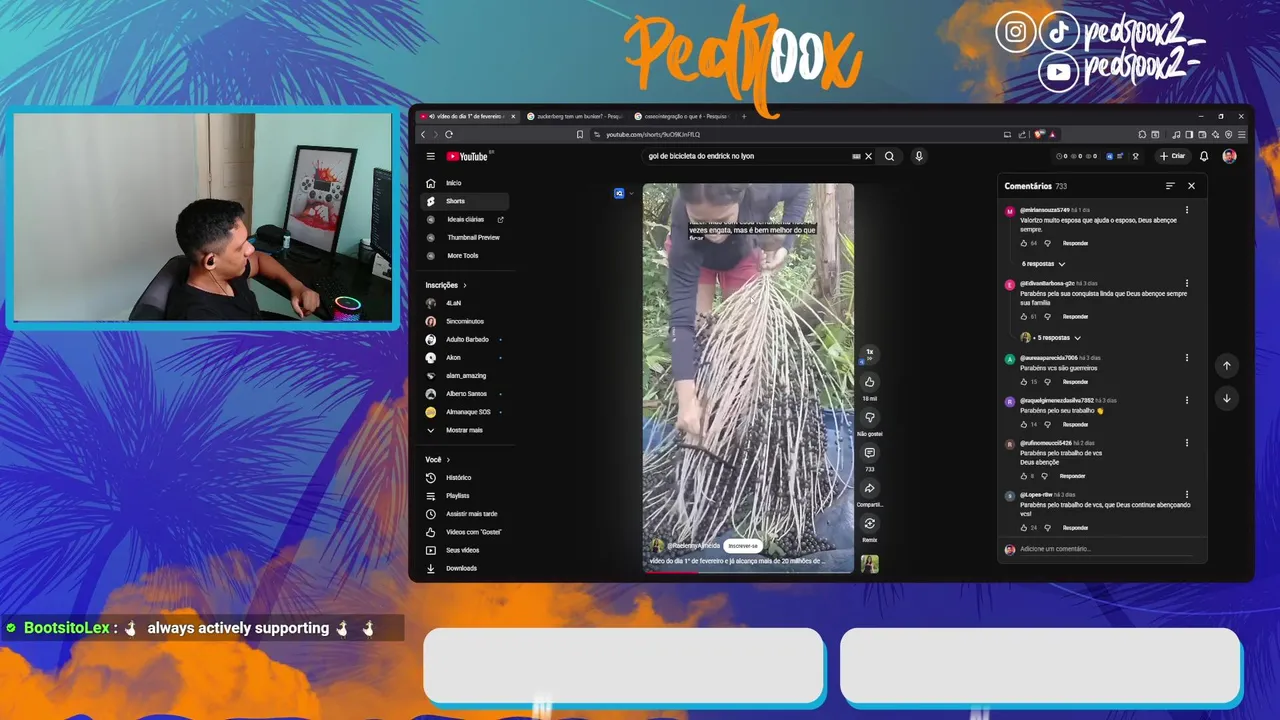Switch to the osseointegração search tab
The image size is (1280, 720).
(x=680, y=116)
